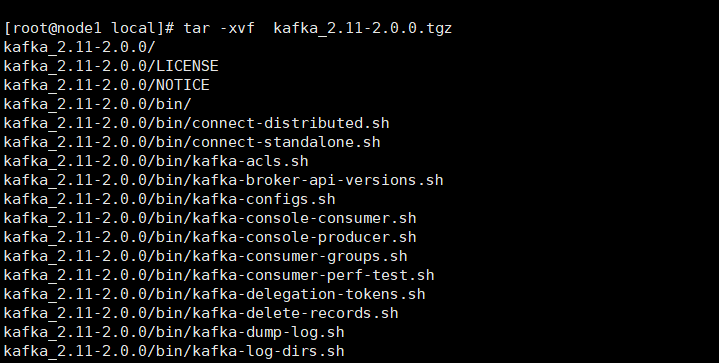Click the root@node1 local prompt
The height and width of the screenshot is (363, 719).
coord(89,28)
